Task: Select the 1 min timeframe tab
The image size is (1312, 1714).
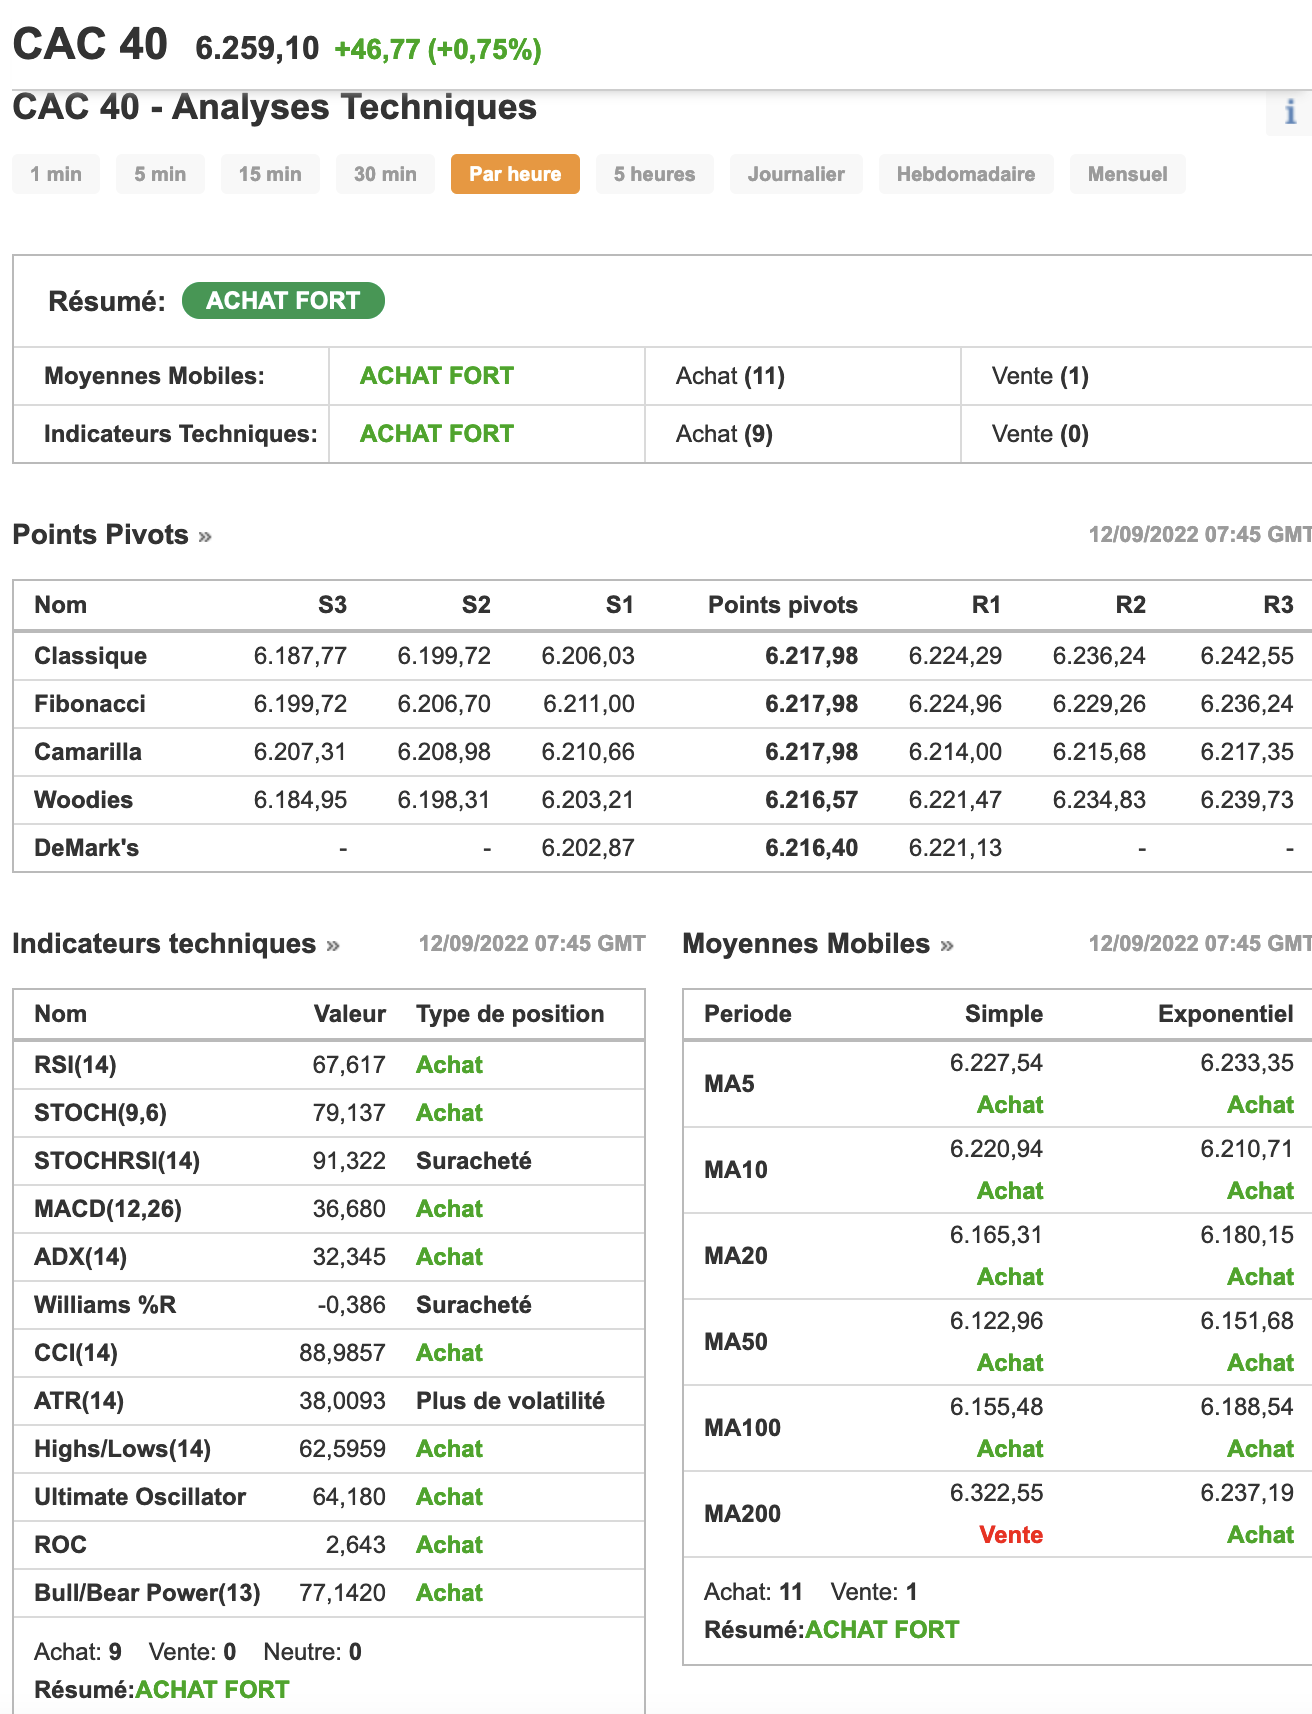Action: click(x=56, y=174)
